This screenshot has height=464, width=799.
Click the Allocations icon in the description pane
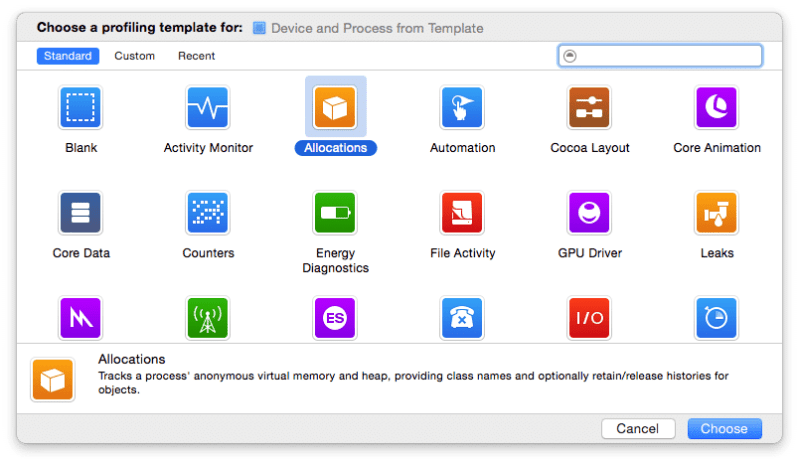point(52,380)
